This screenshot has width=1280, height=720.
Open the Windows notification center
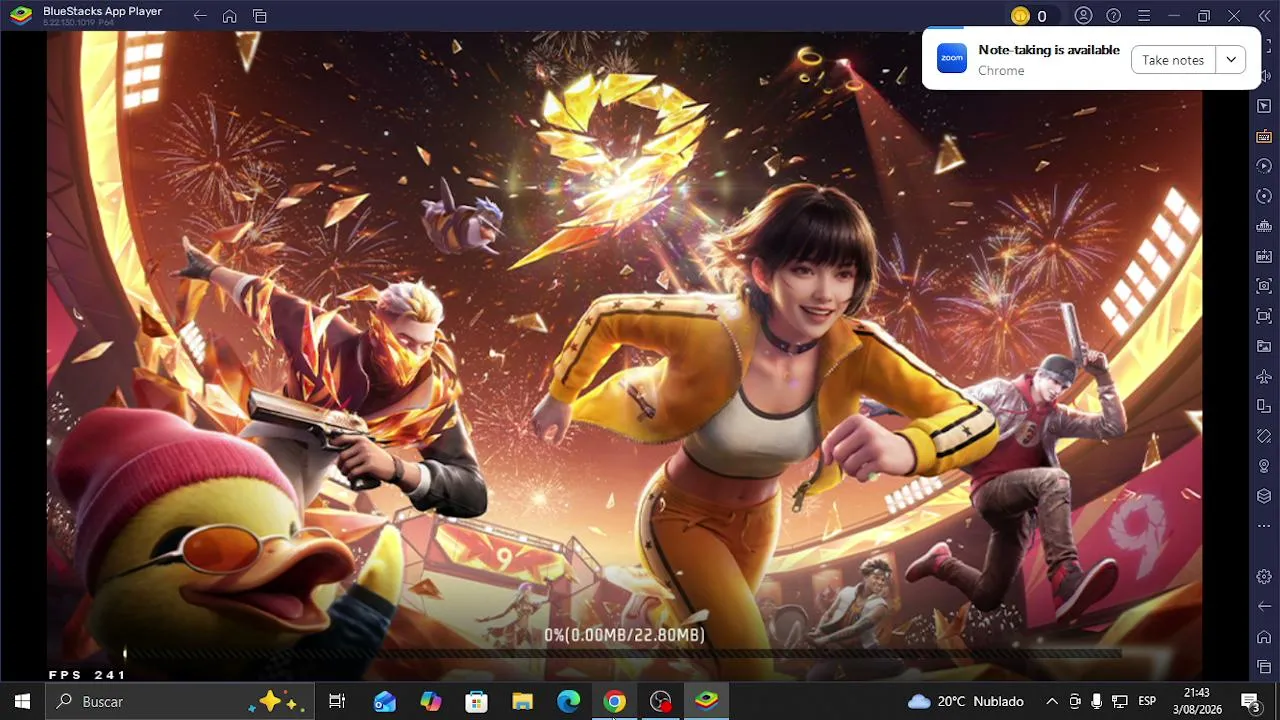(1250, 702)
